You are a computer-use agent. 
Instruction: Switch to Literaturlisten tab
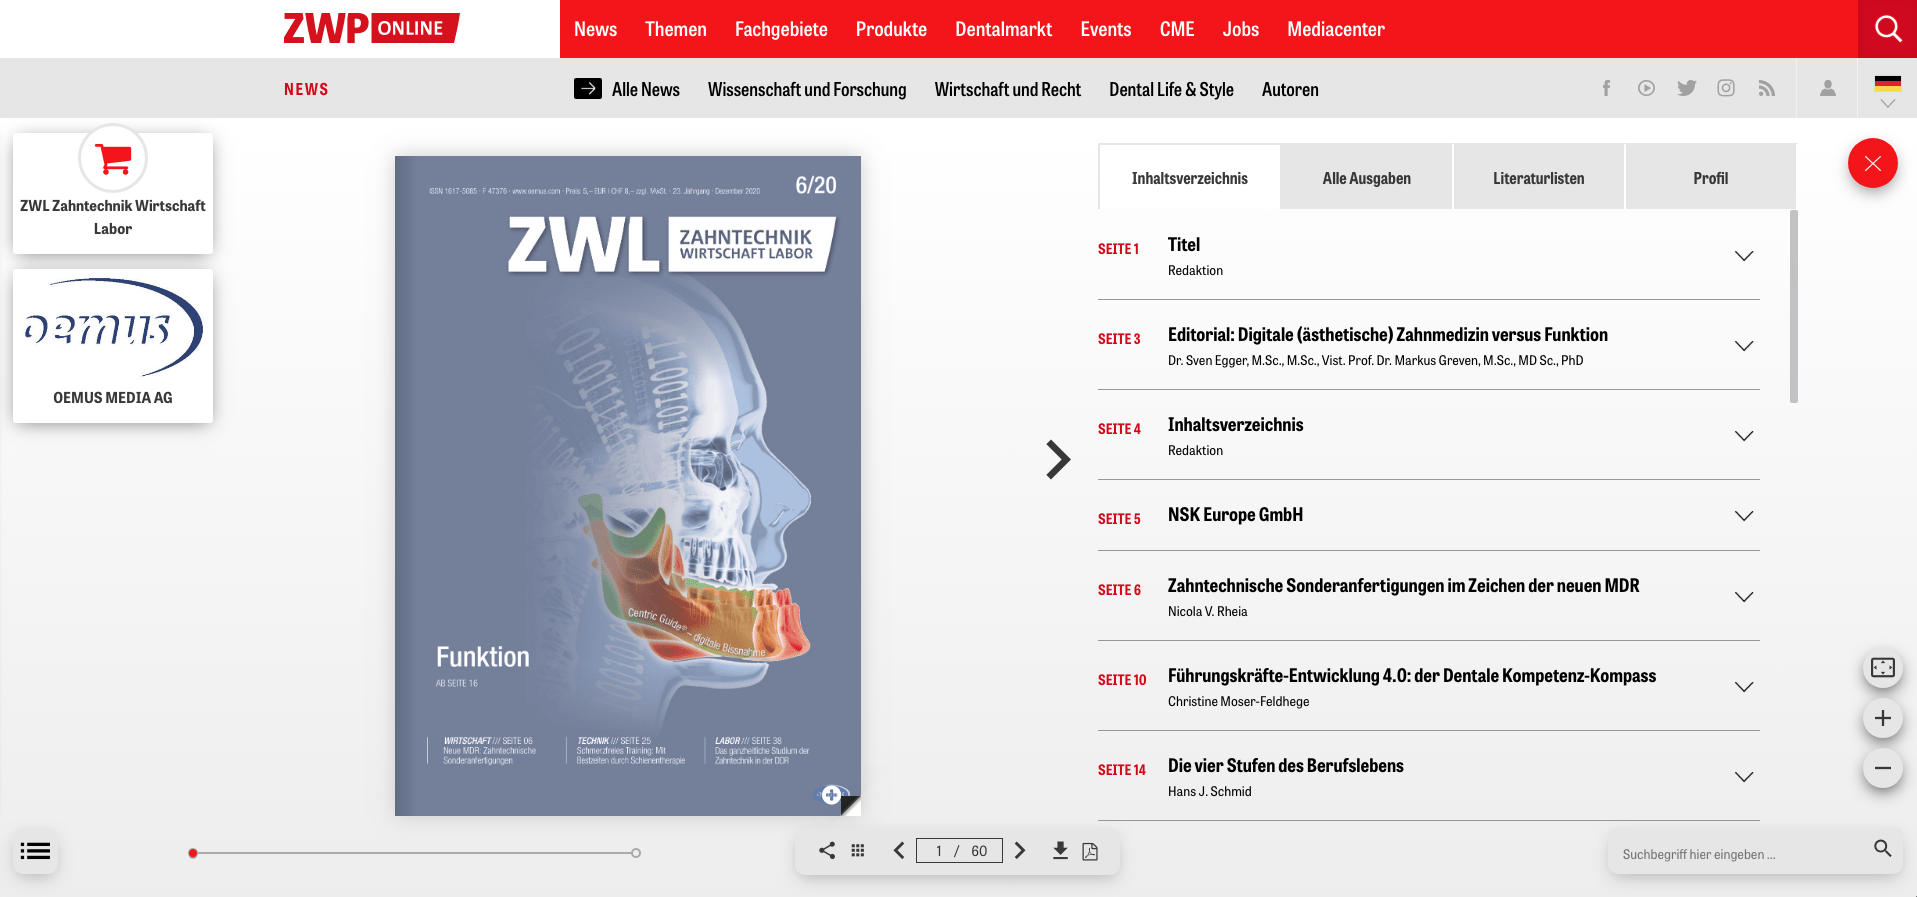1538,178
